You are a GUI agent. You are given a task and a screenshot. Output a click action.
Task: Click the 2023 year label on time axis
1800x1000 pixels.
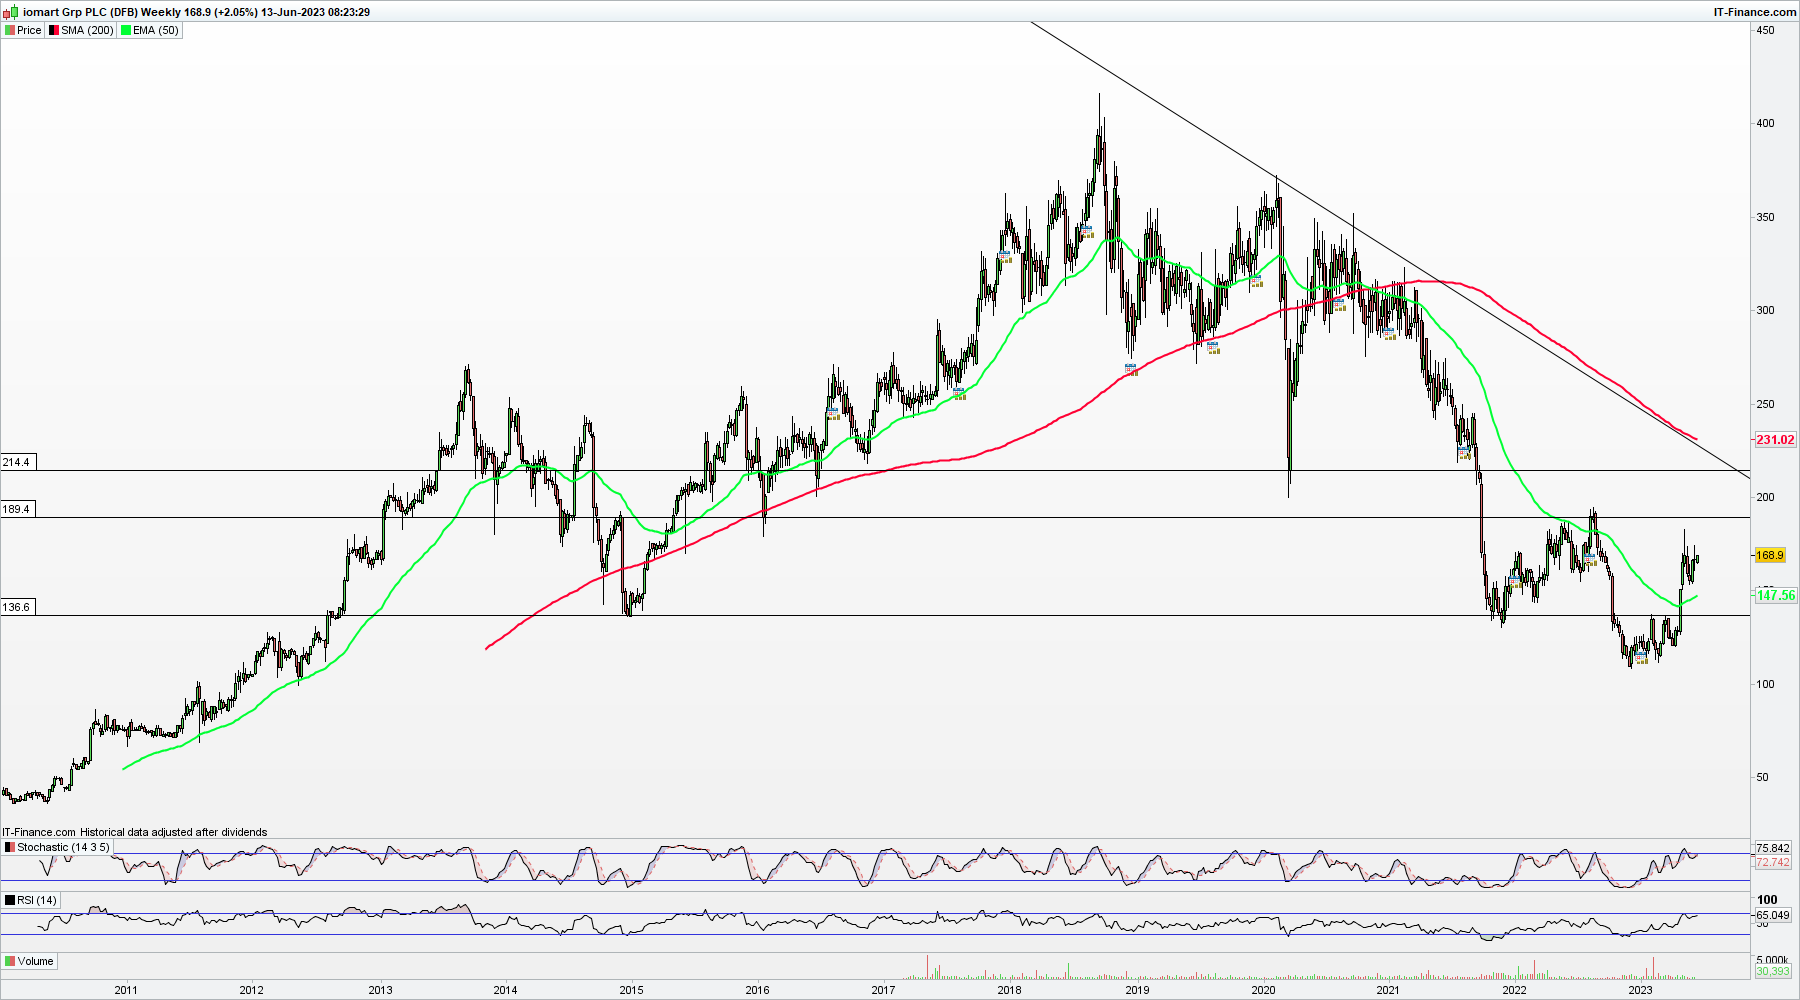click(1641, 990)
